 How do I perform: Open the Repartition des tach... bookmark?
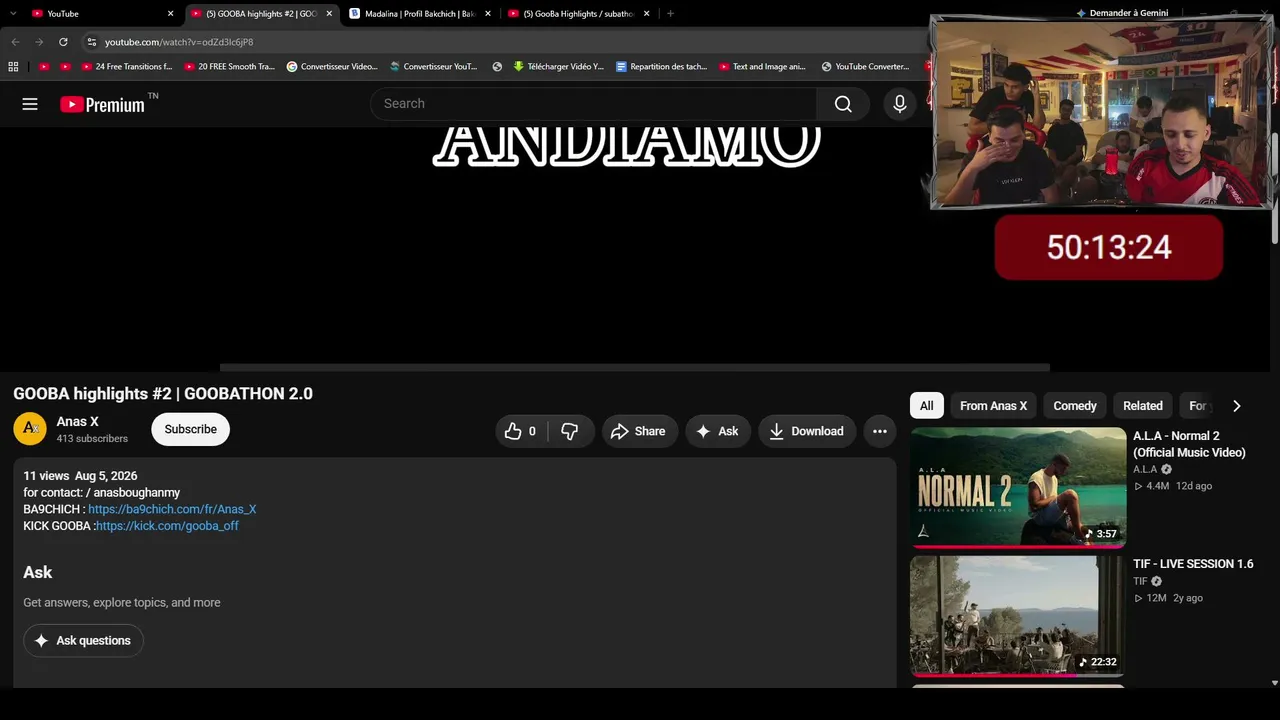click(x=662, y=67)
